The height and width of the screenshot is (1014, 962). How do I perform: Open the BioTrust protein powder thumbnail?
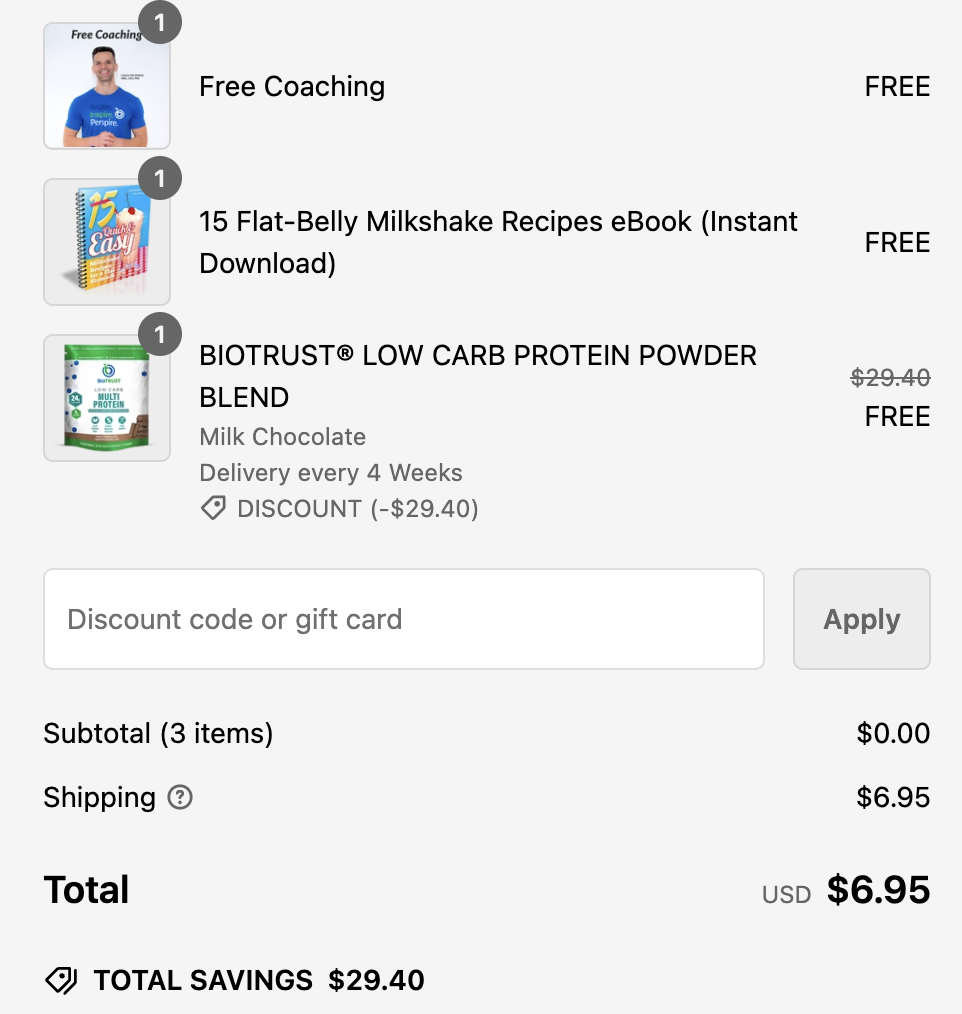pyautogui.click(x=106, y=398)
